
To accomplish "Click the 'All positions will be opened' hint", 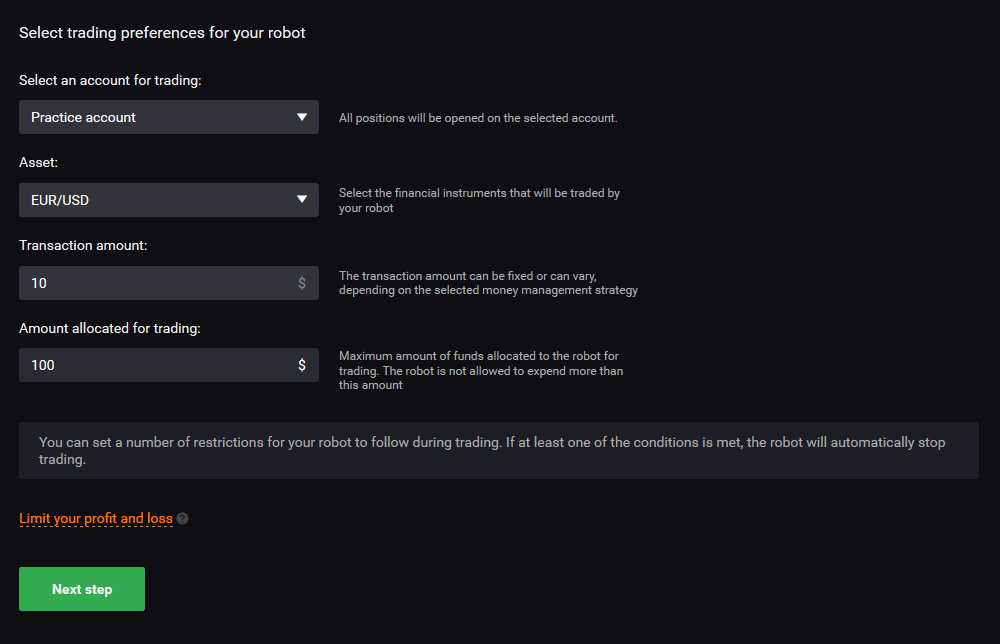I will tap(478, 118).
